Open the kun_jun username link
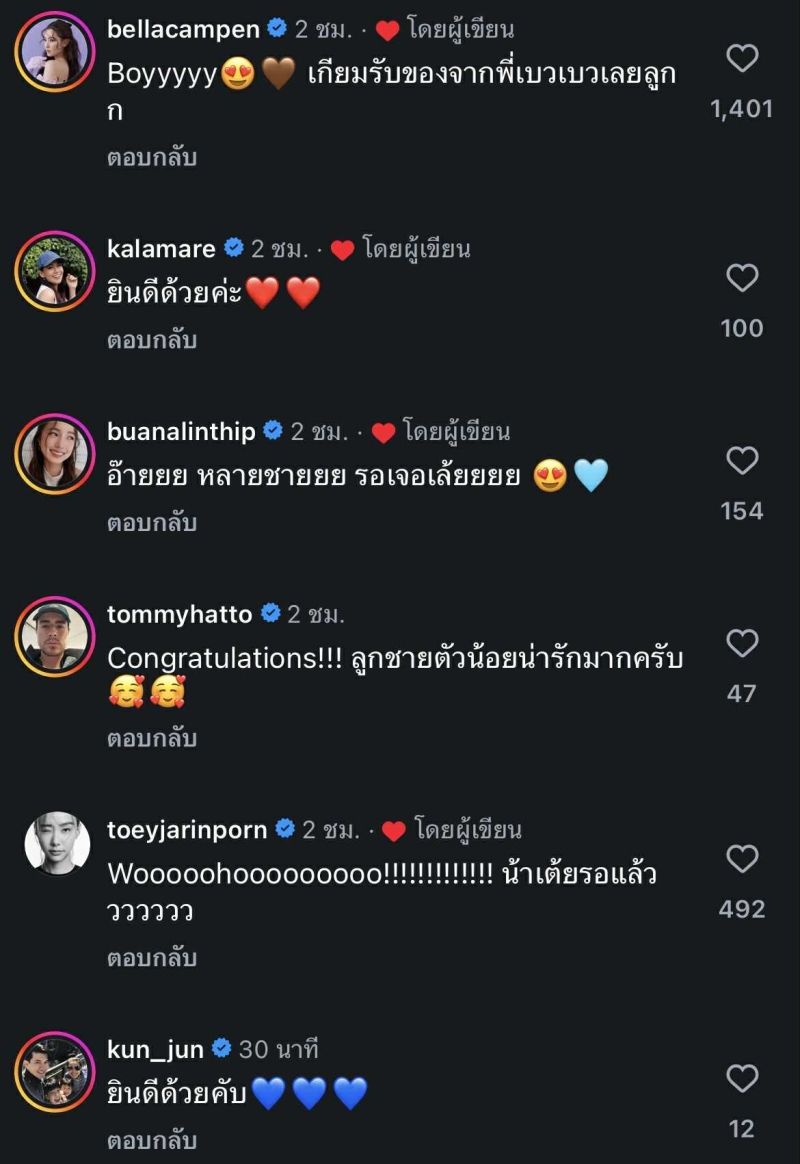This screenshot has width=800, height=1164. click(x=155, y=1049)
